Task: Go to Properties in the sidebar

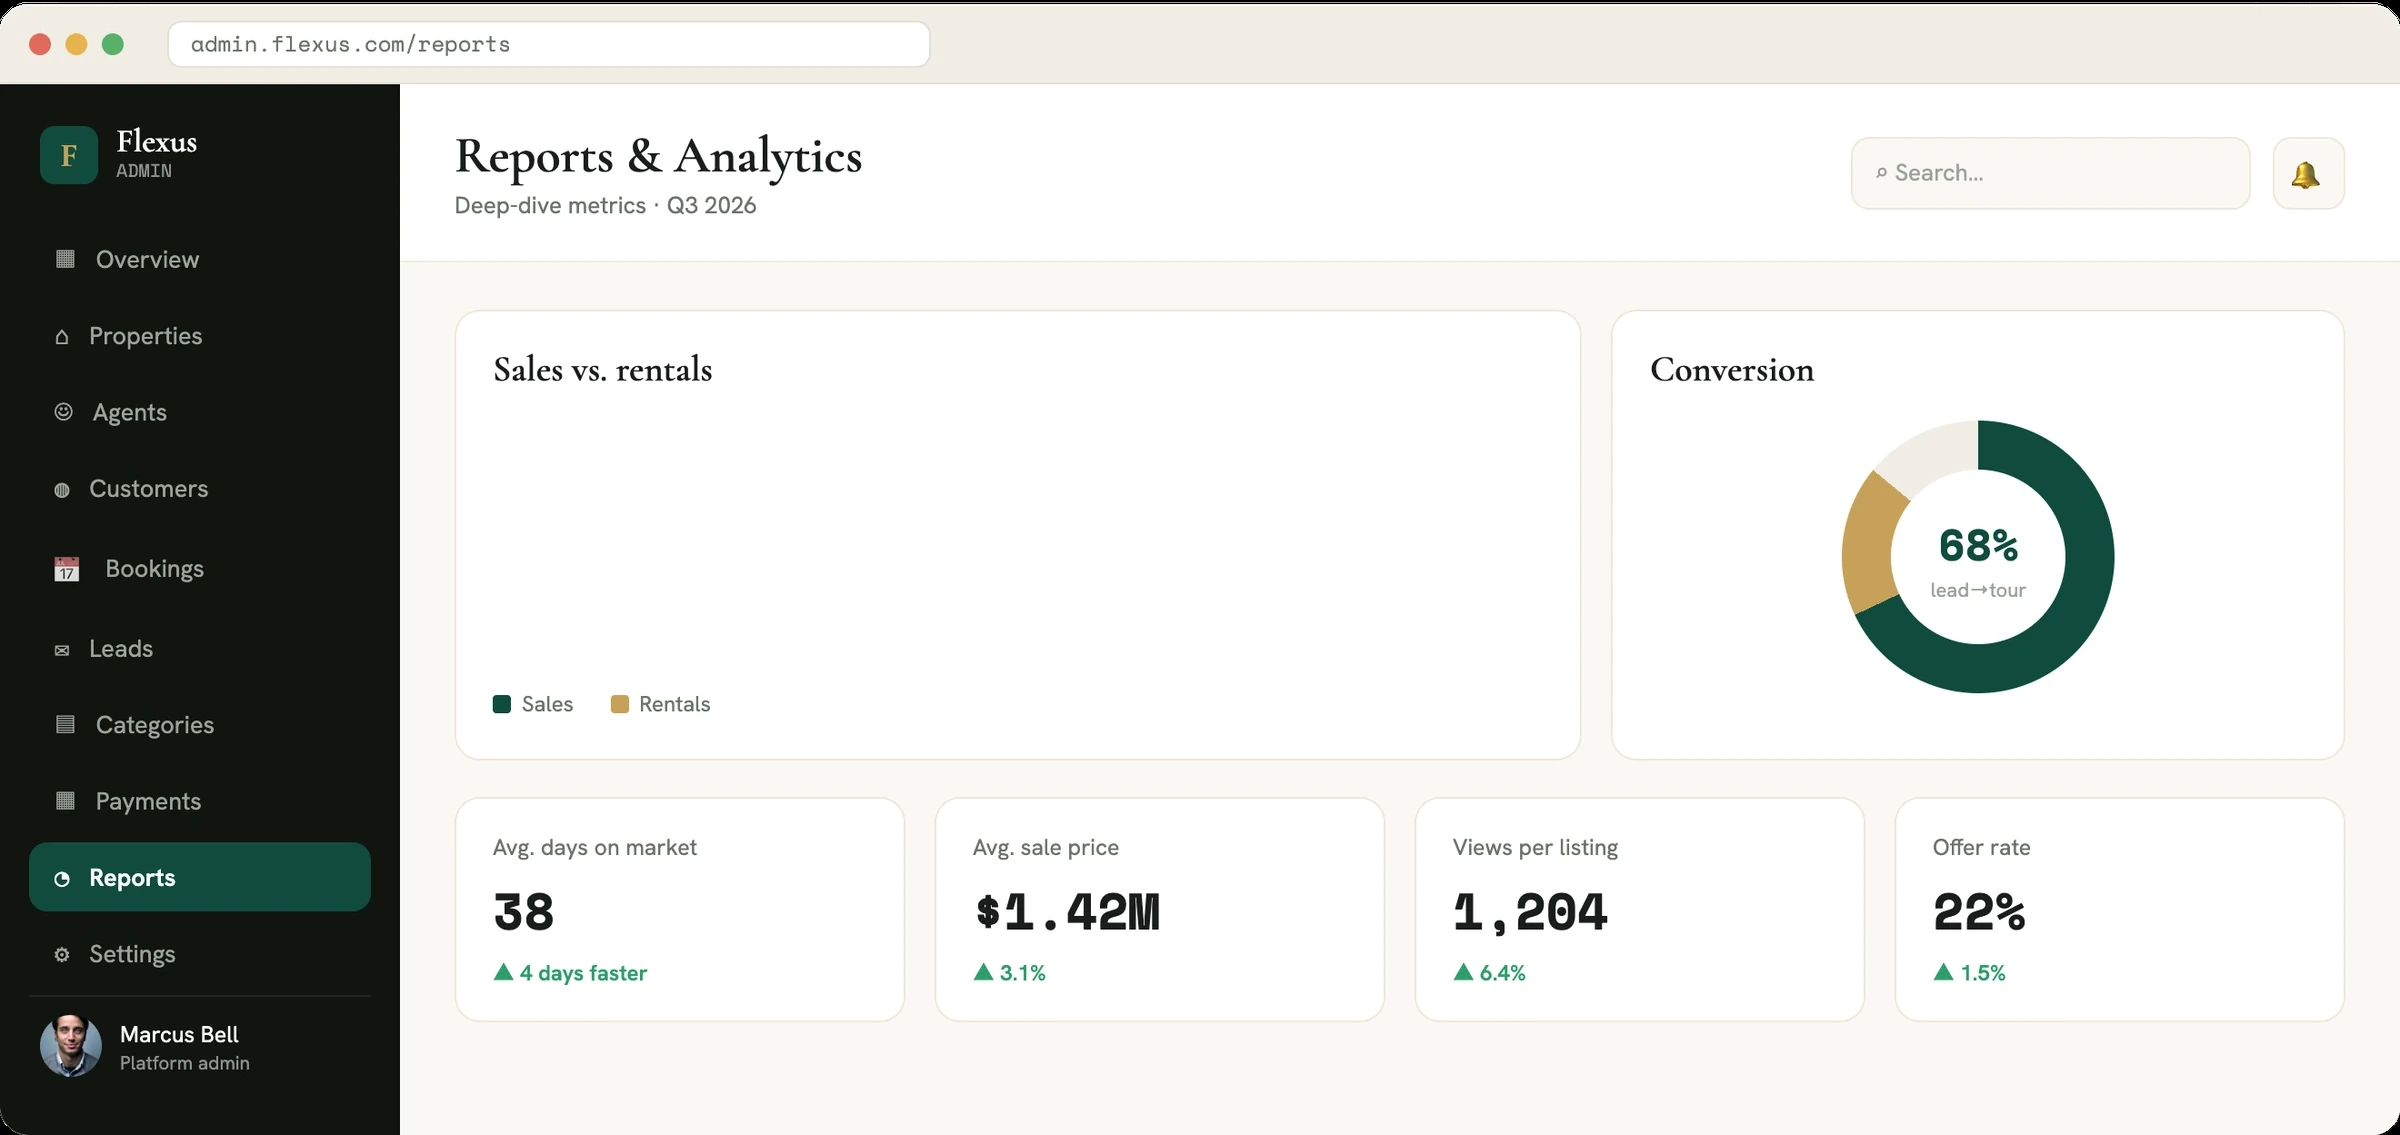Action: point(200,336)
